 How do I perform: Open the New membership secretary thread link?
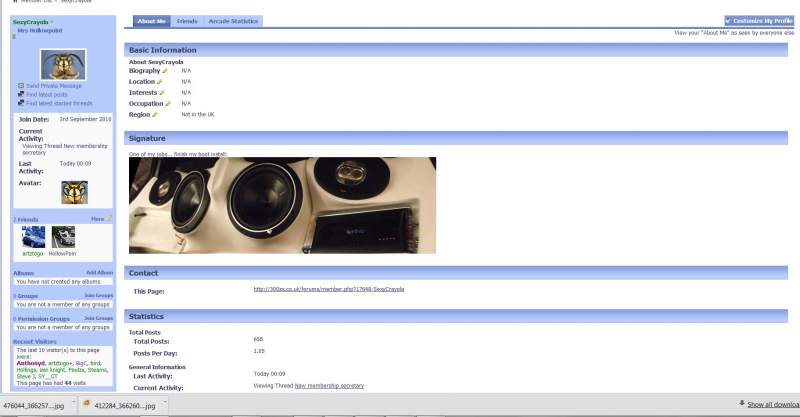coord(329,385)
